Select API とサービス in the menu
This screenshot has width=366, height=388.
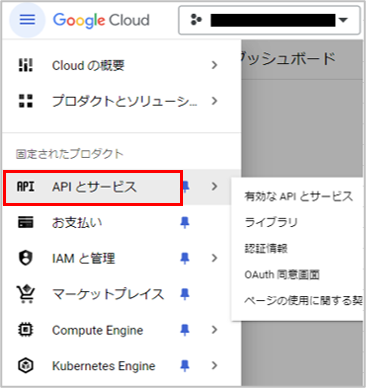[93, 187]
